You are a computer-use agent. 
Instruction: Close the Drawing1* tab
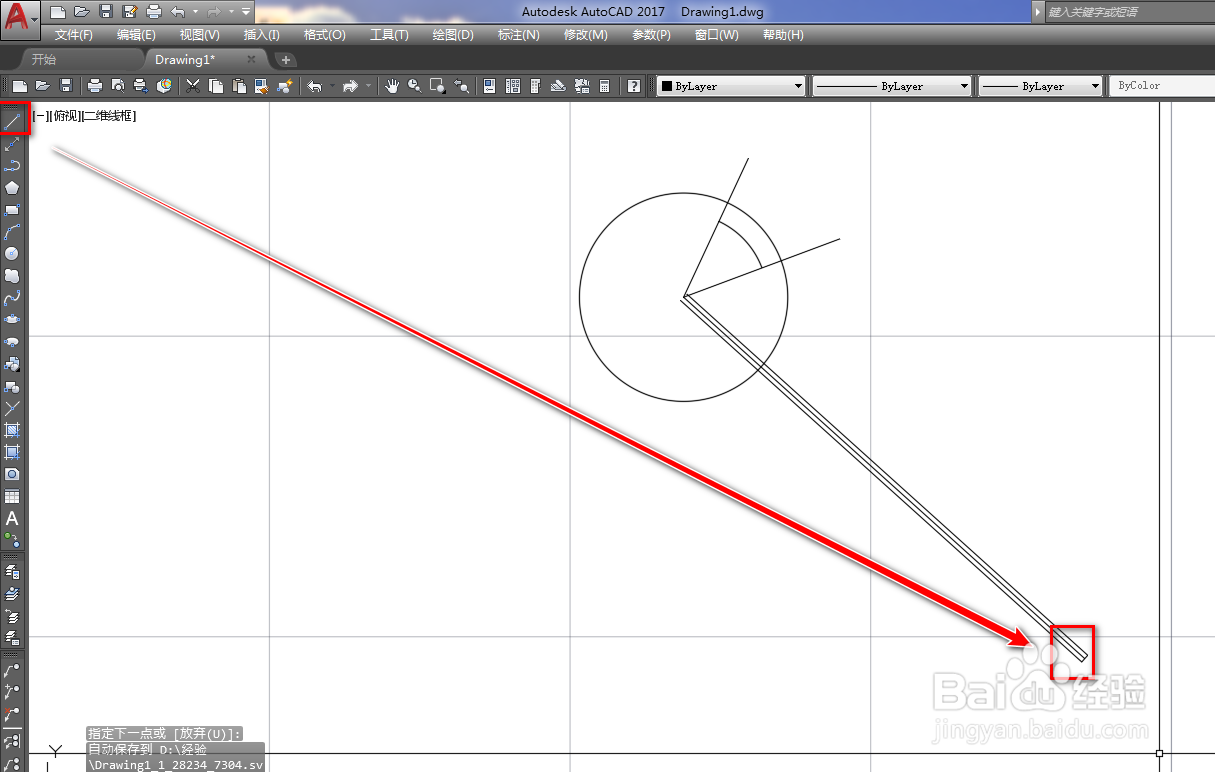[252, 60]
